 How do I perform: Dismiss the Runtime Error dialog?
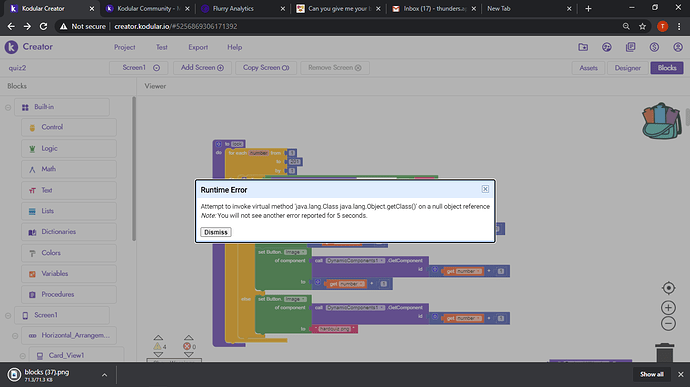pos(216,232)
